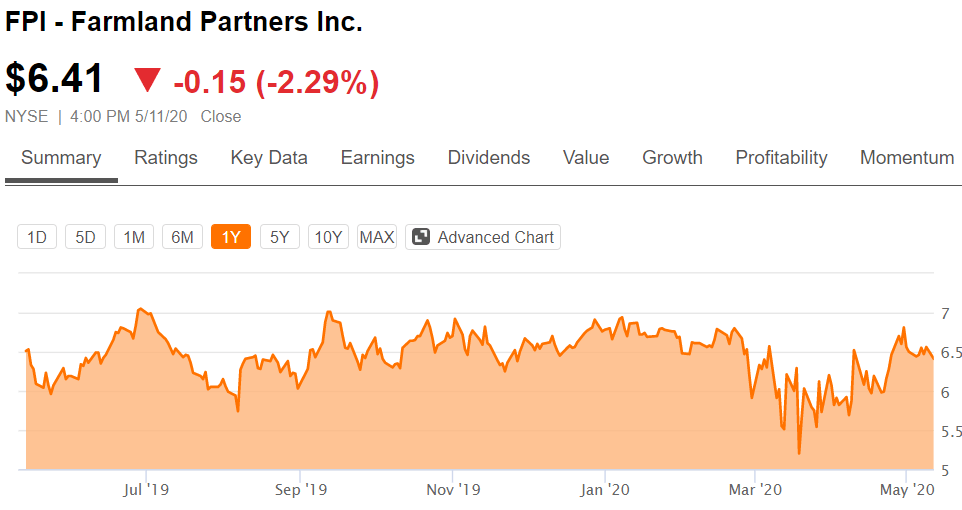Screen dimensions: 962x510
Task: Display MAX chart history
Action: [377, 237]
